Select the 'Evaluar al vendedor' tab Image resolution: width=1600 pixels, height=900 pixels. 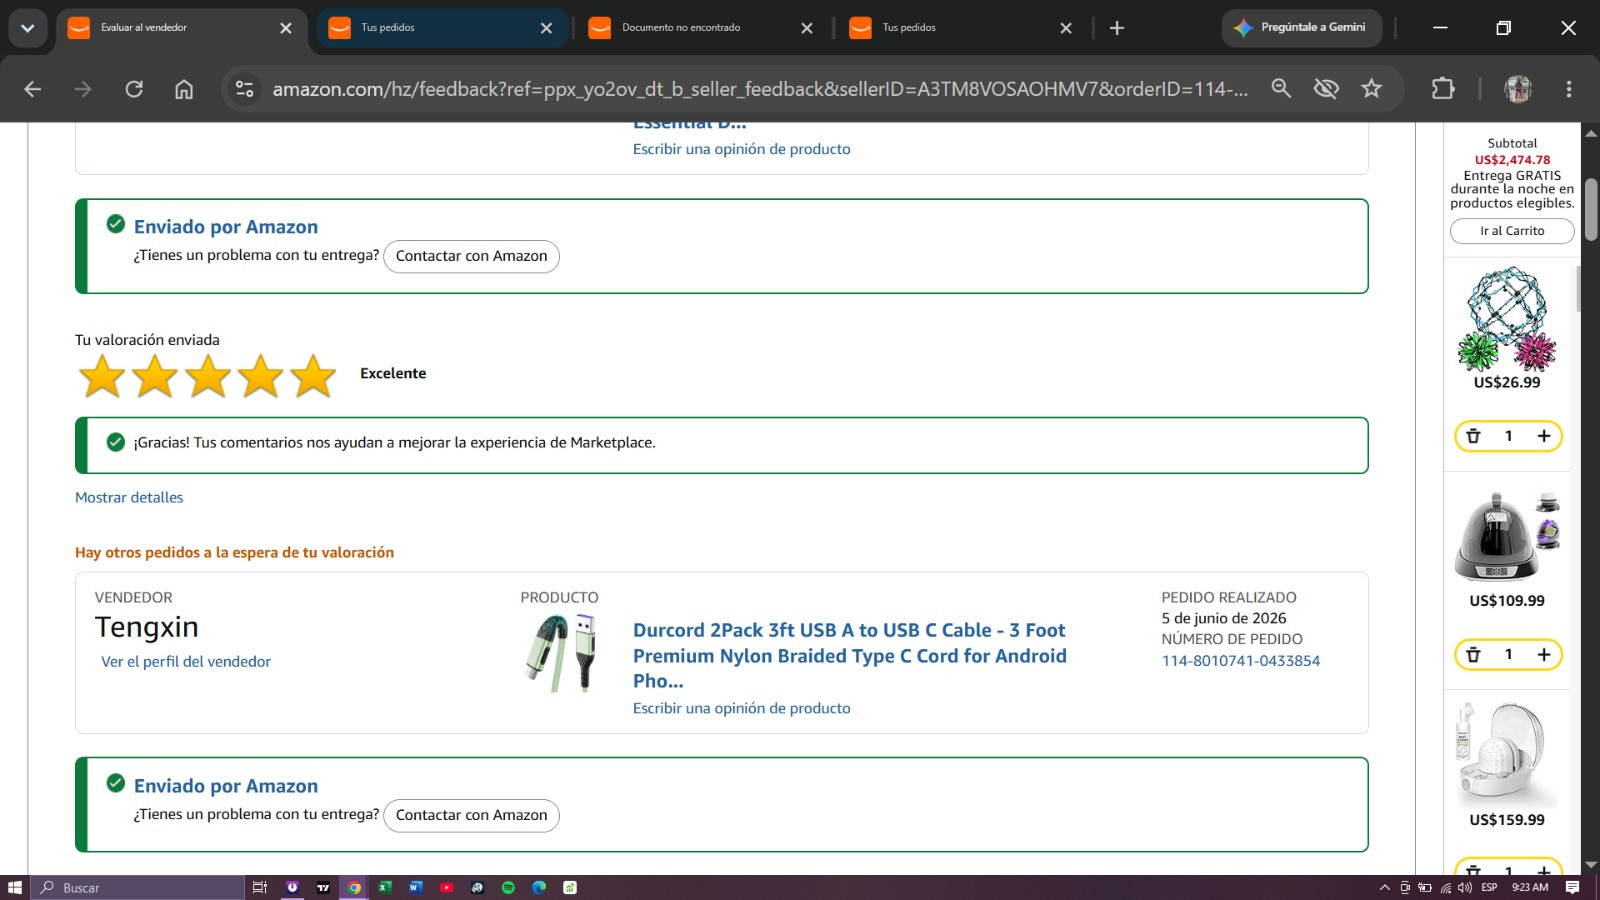[x=182, y=28]
